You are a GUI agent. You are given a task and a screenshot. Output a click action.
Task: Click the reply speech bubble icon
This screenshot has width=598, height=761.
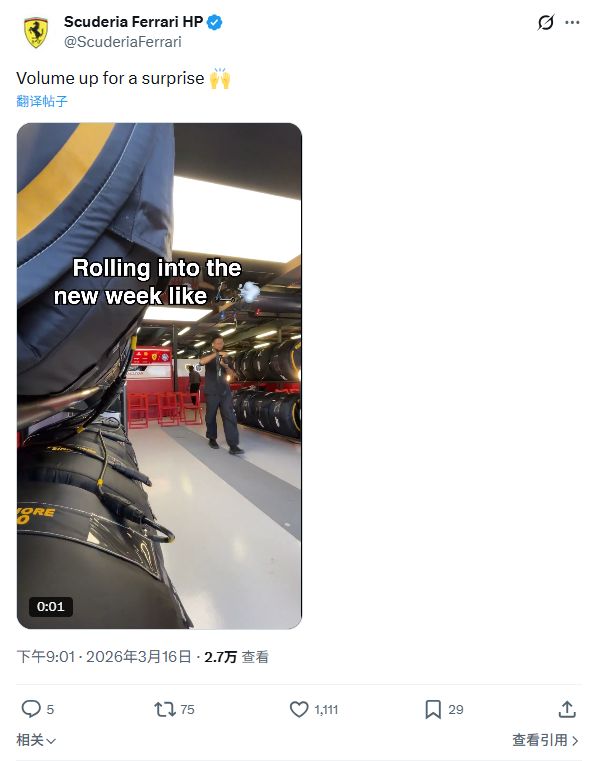pyautogui.click(x=31, y=709)
